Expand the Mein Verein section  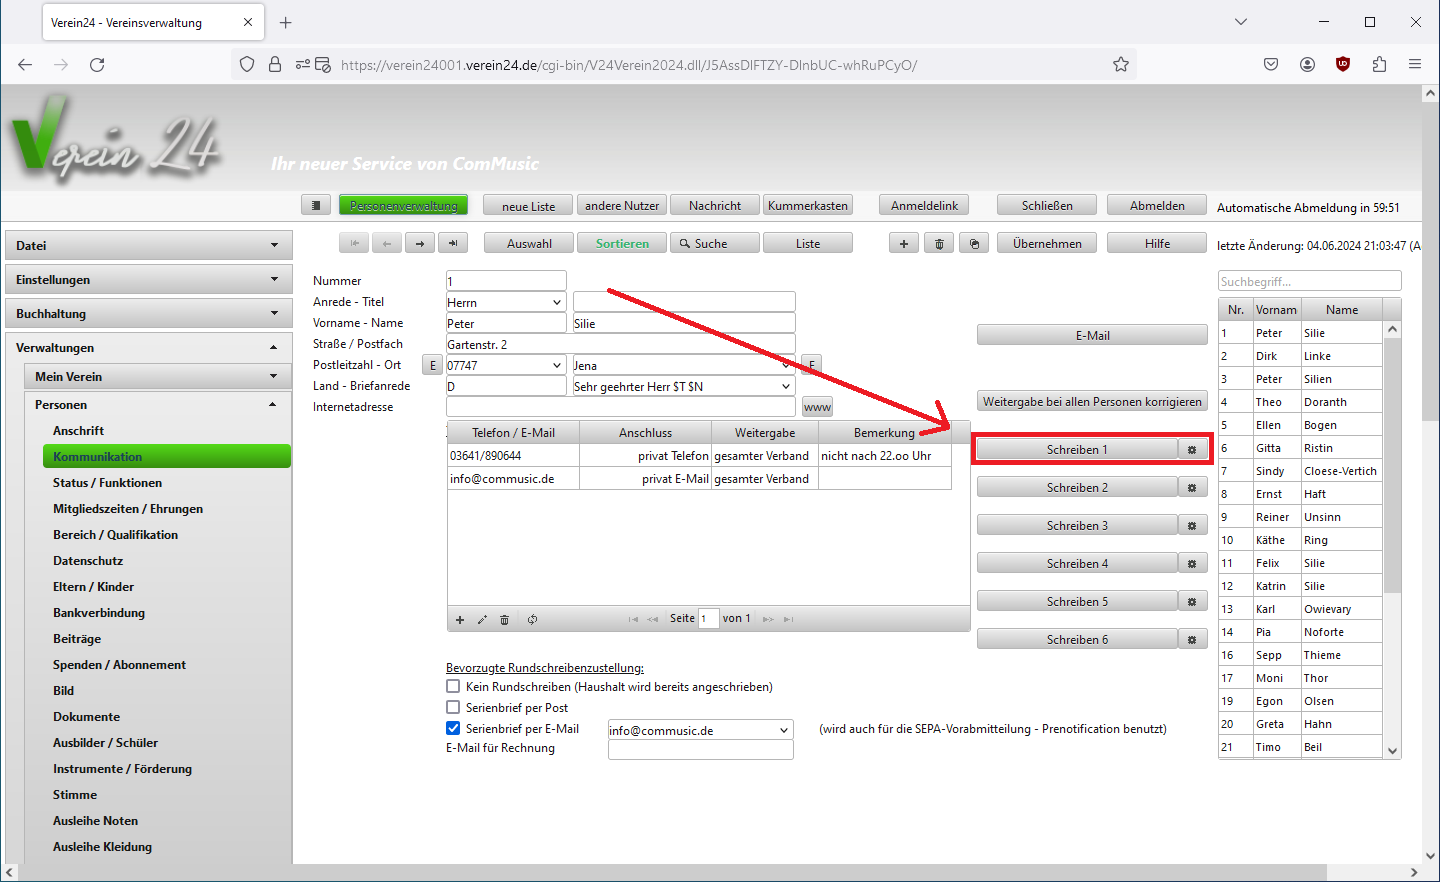pos(158,377)
